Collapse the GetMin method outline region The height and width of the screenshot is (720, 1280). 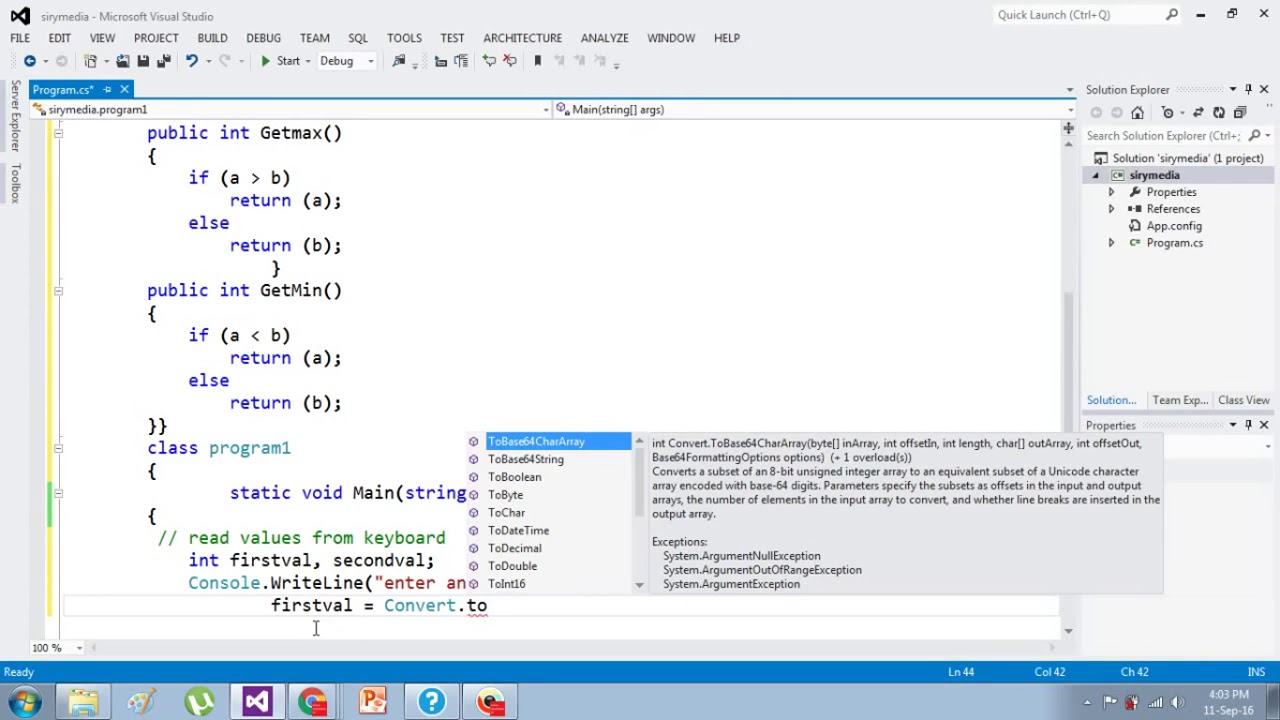point(58,290)
